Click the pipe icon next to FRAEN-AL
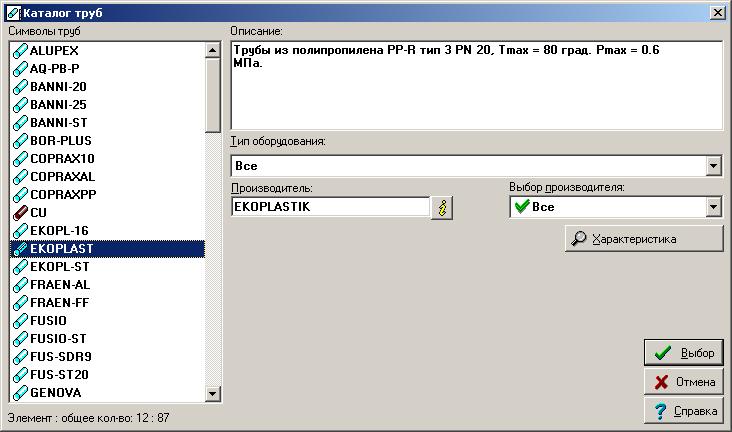The width and height of the screenshot is (732, 432). click(x=20, y=284)
